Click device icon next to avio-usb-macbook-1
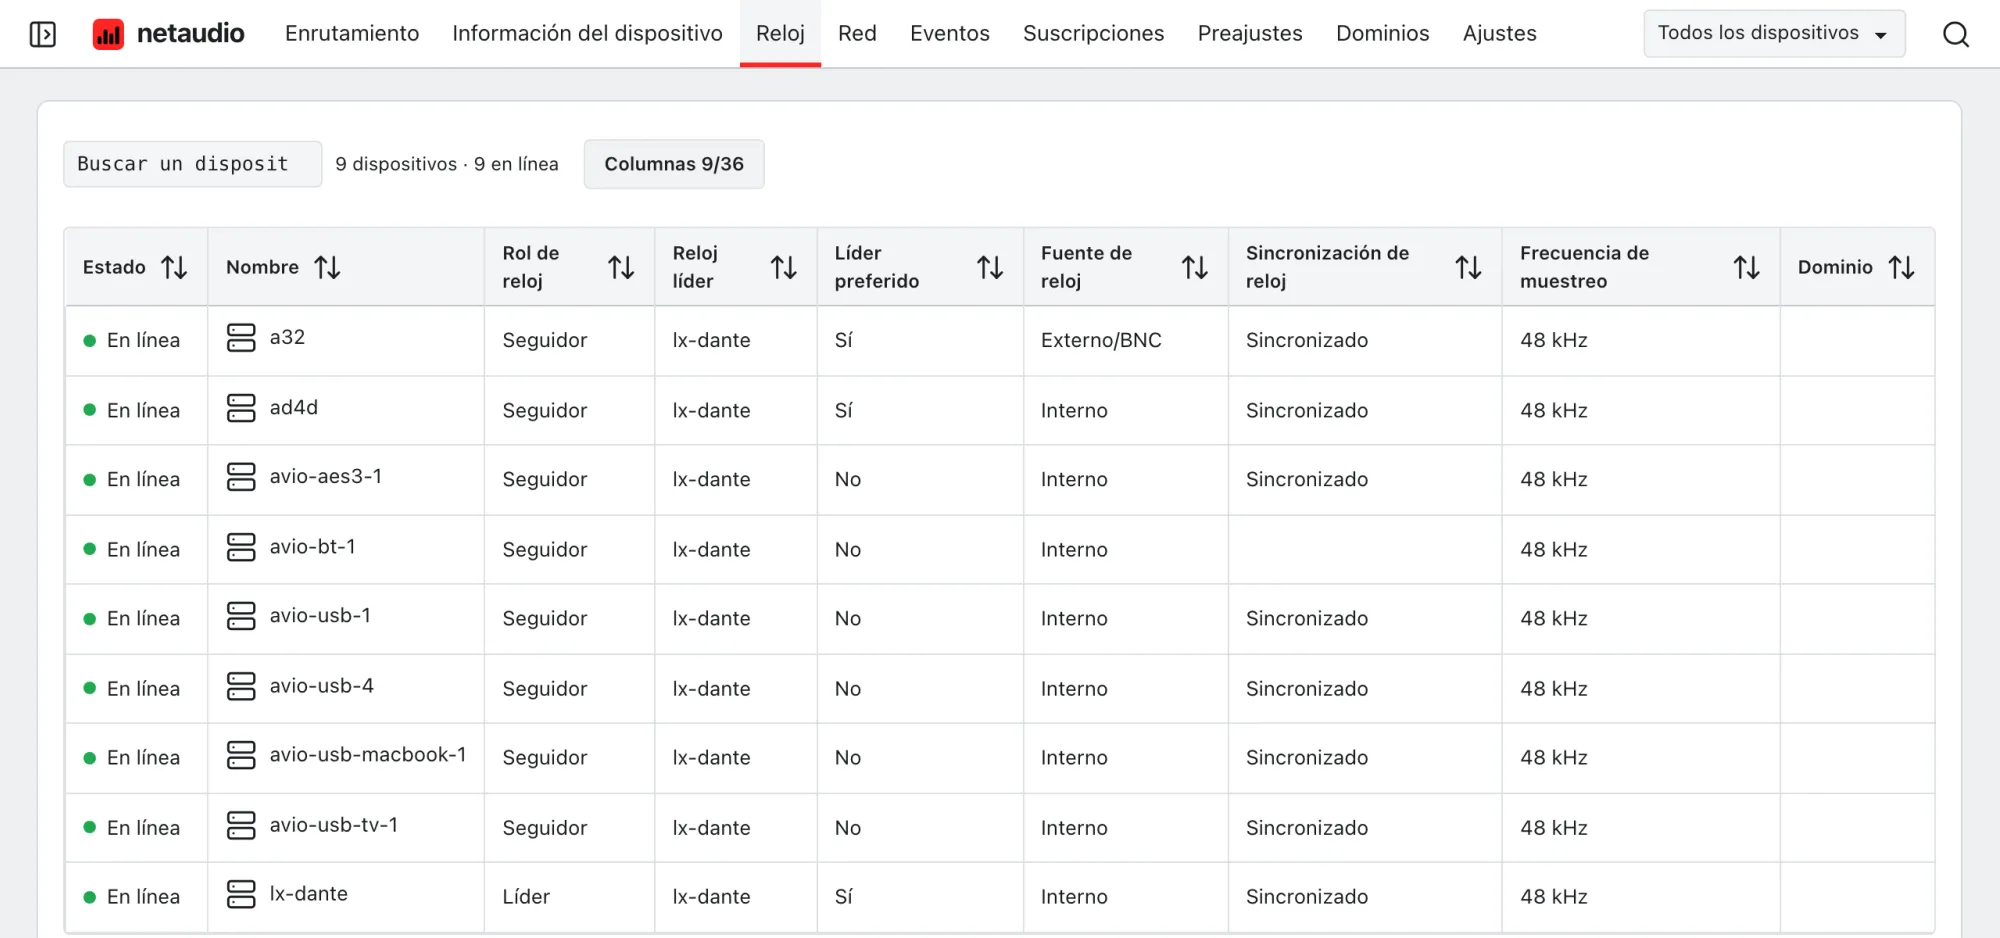 tap(241, 755)
